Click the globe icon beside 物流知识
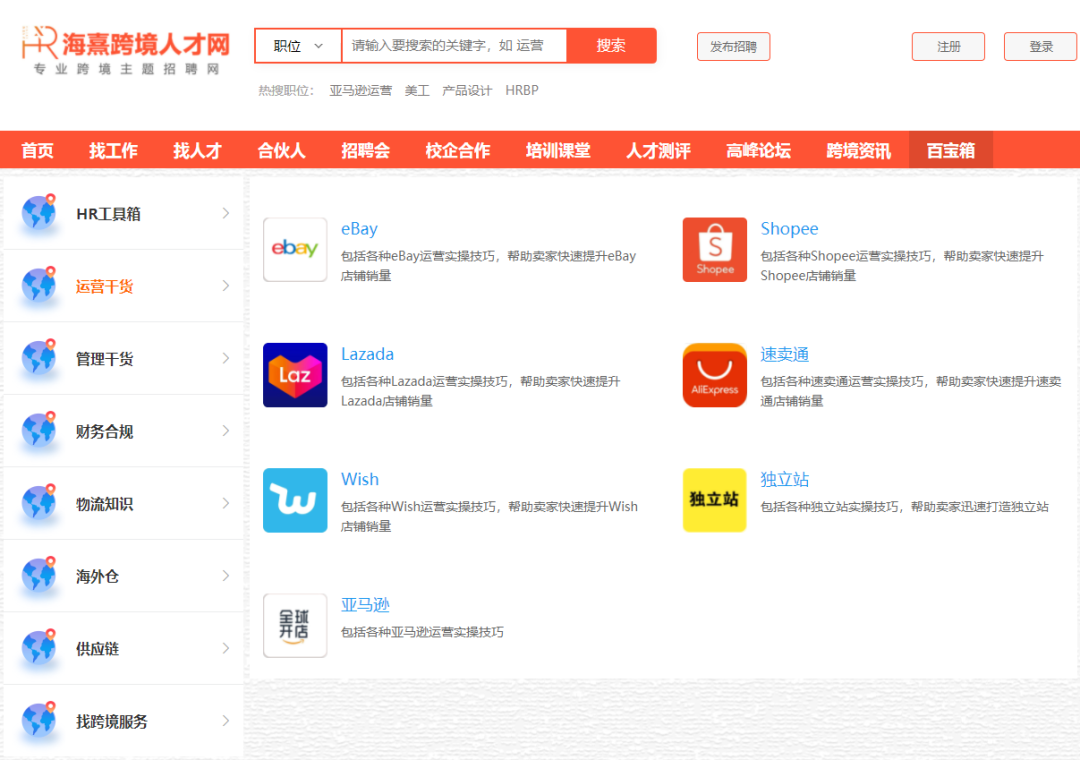The image size is (1080, 760). [39, 503]
